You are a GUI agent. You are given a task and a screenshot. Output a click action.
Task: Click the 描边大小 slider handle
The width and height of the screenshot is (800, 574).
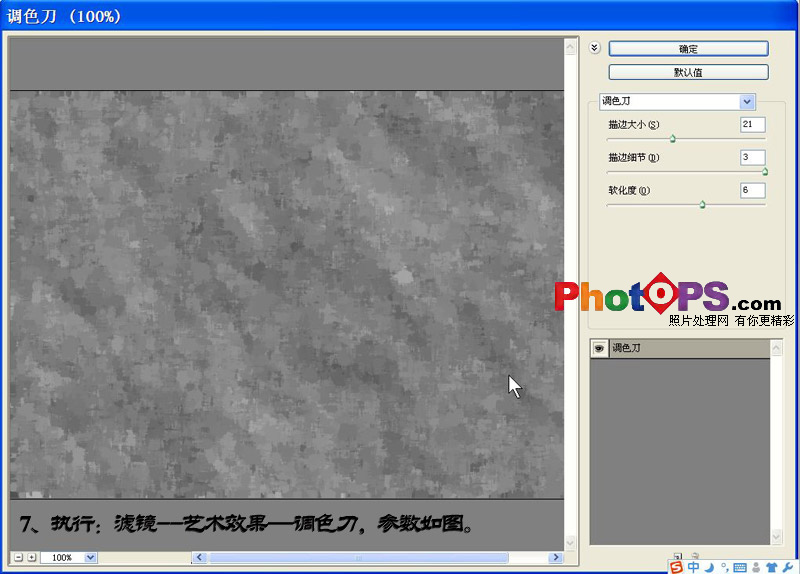(x=672, y=138)
